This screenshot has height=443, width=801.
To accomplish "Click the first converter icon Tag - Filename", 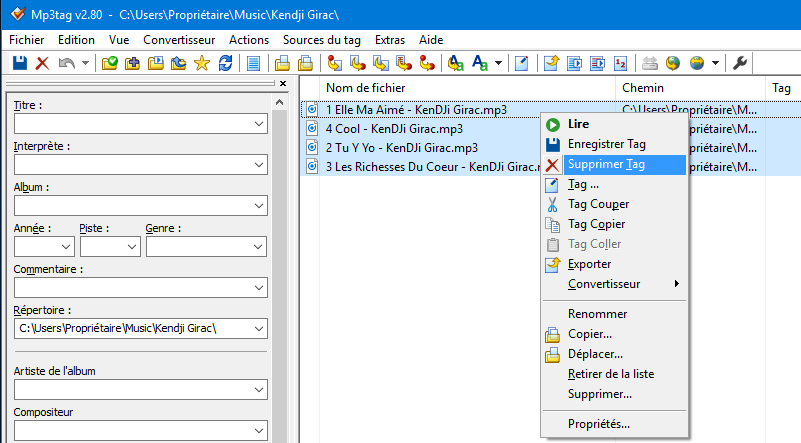I will pos(335,63).
